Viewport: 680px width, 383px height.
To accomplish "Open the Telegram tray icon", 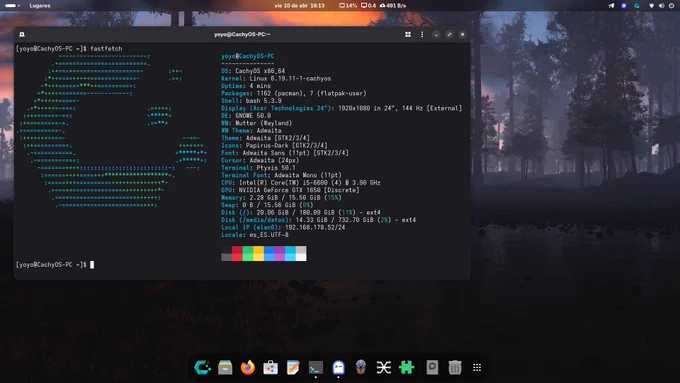I will point(611,6).
